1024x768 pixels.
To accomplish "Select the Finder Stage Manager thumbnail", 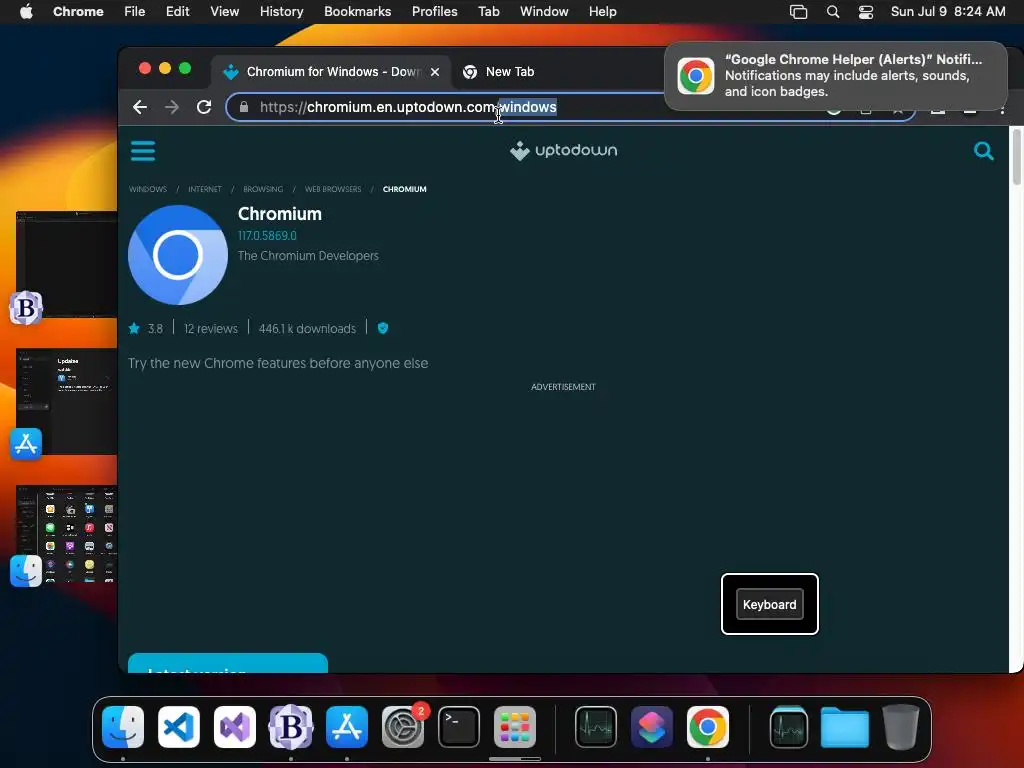I will (x=67, y=534).
